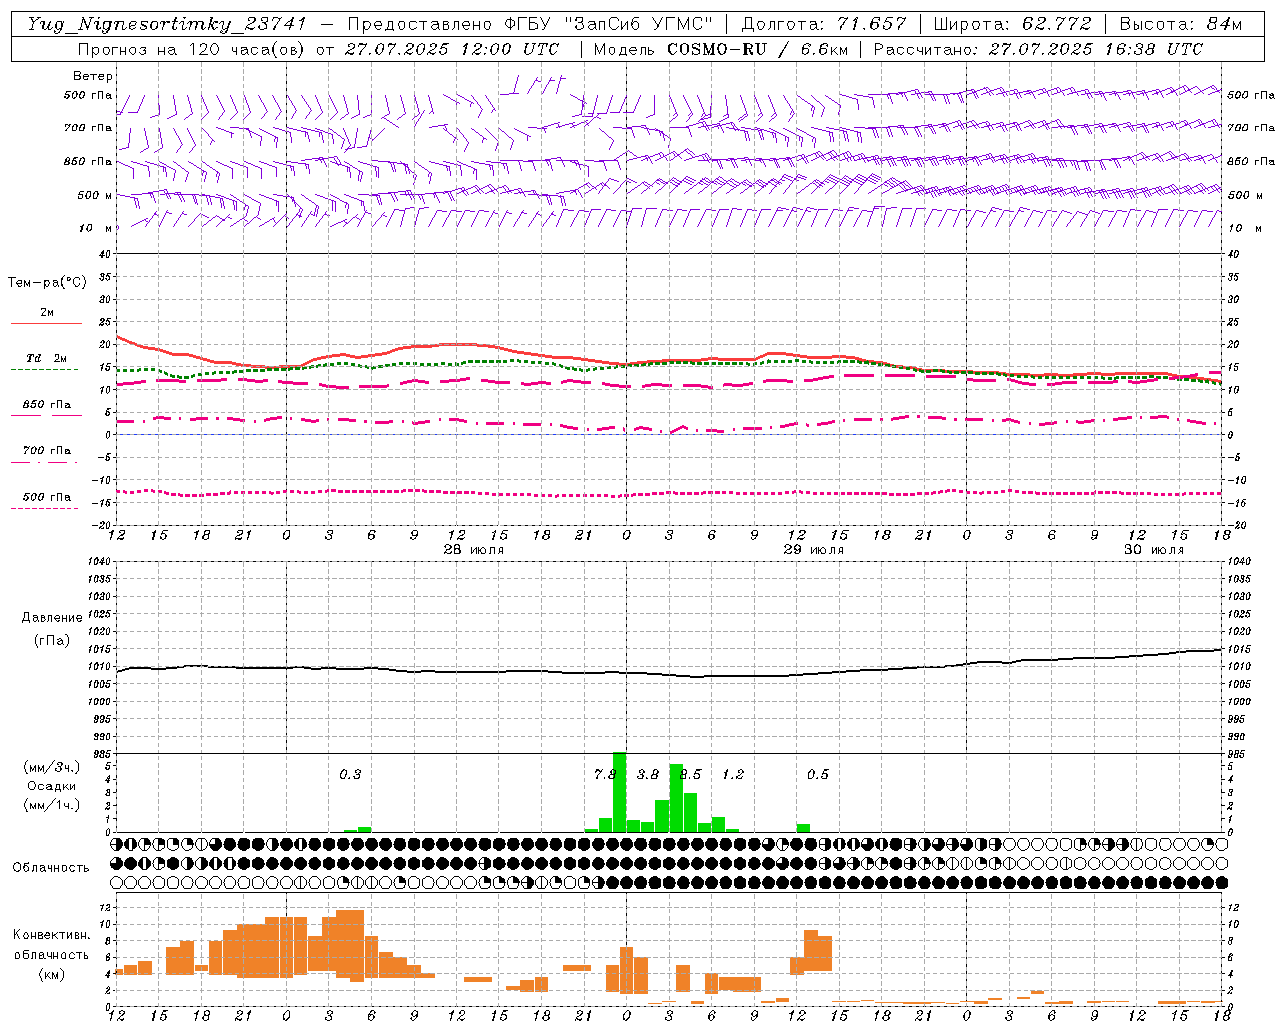Click the '(гПа)' unit under Давление
Screen dimensions: 1280x1024
pyautogui.click(x=52, y=641)
